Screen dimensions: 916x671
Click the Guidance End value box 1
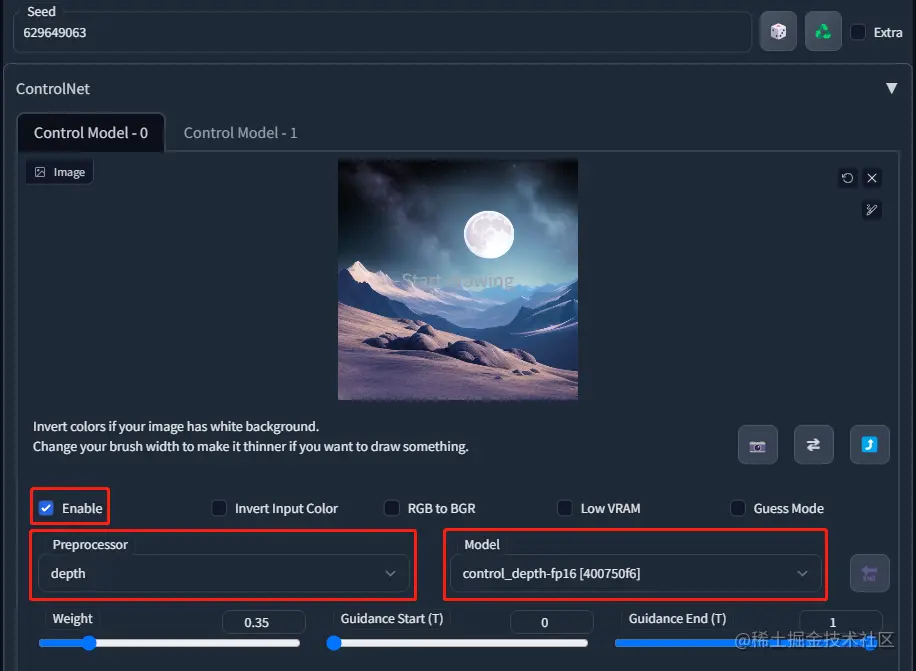pos(840,623)
